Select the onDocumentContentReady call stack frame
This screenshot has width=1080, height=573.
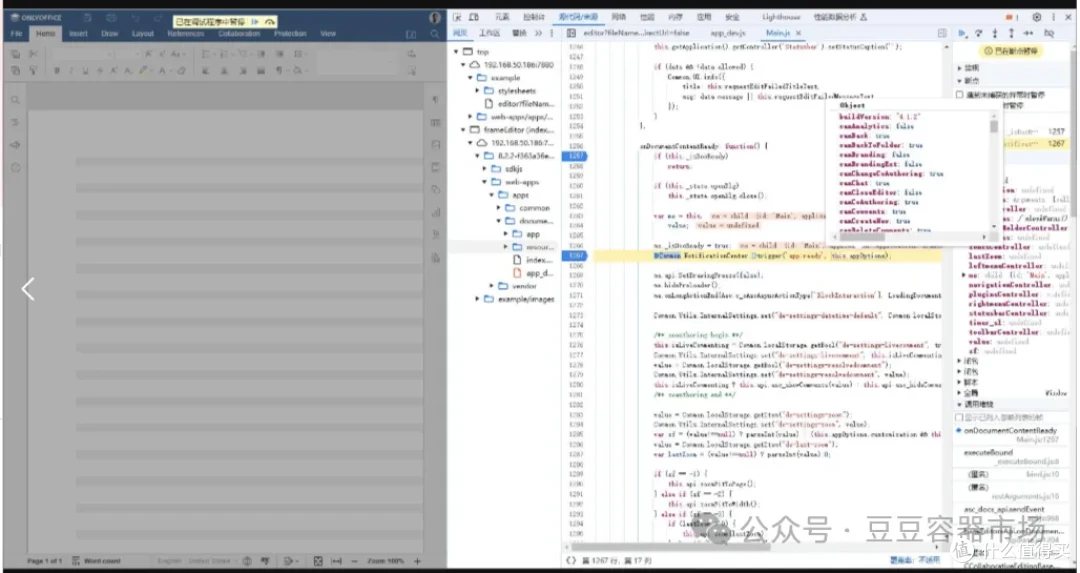1010,430
